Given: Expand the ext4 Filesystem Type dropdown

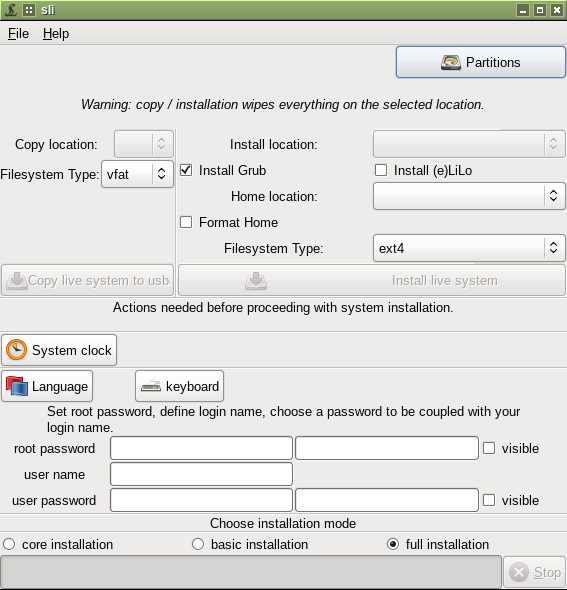Looking at the screenshot, I should click(x=469, y=248).
